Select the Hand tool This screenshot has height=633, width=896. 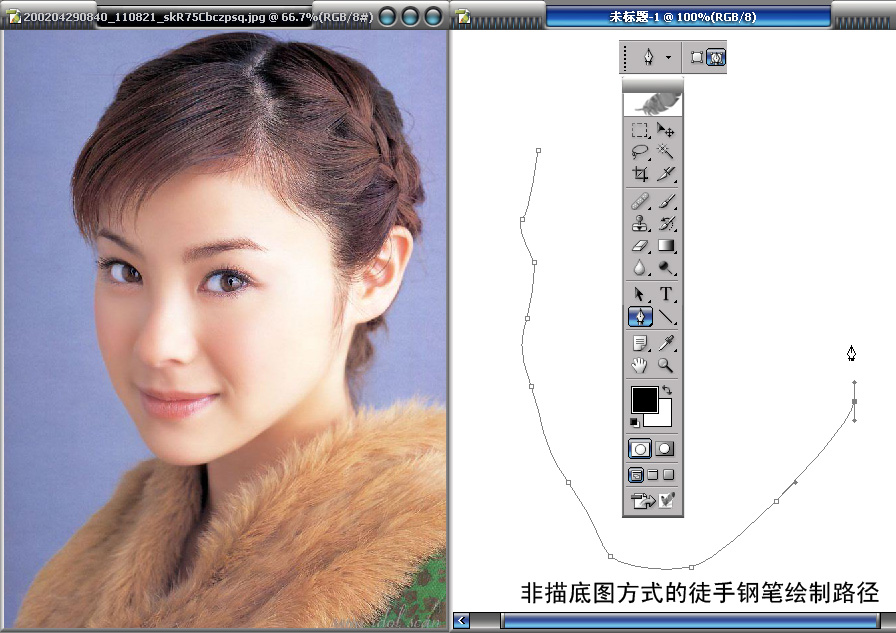tap(639, 365)
